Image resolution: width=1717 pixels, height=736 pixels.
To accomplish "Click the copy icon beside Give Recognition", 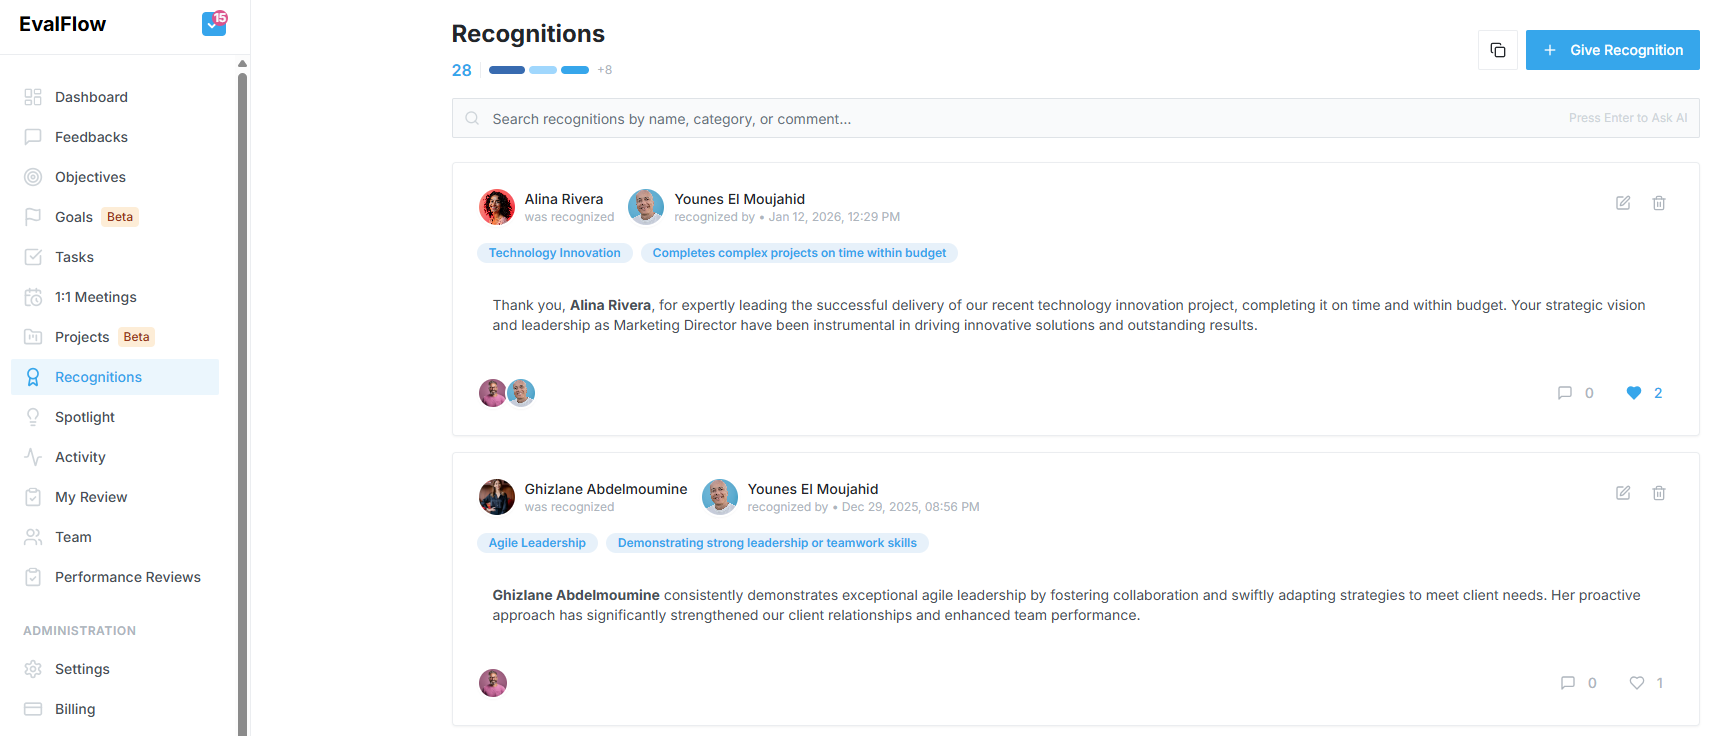I will pos(1497,50).
